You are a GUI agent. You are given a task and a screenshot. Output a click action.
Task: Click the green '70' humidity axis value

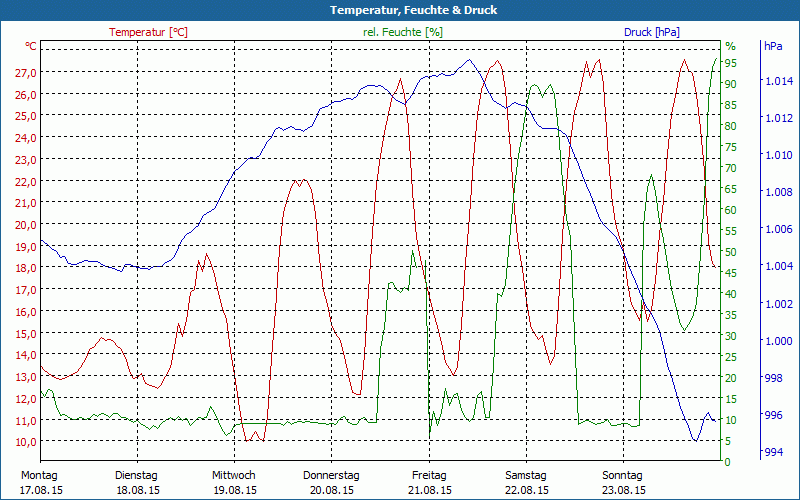click(731, 168)
